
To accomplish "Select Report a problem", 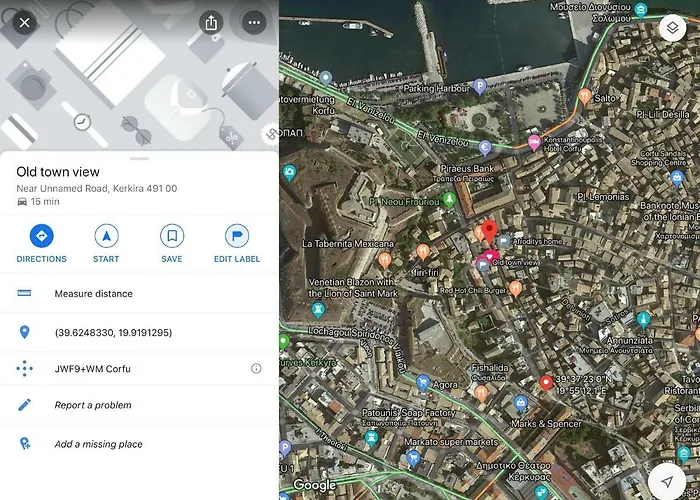I will (139, 405).
